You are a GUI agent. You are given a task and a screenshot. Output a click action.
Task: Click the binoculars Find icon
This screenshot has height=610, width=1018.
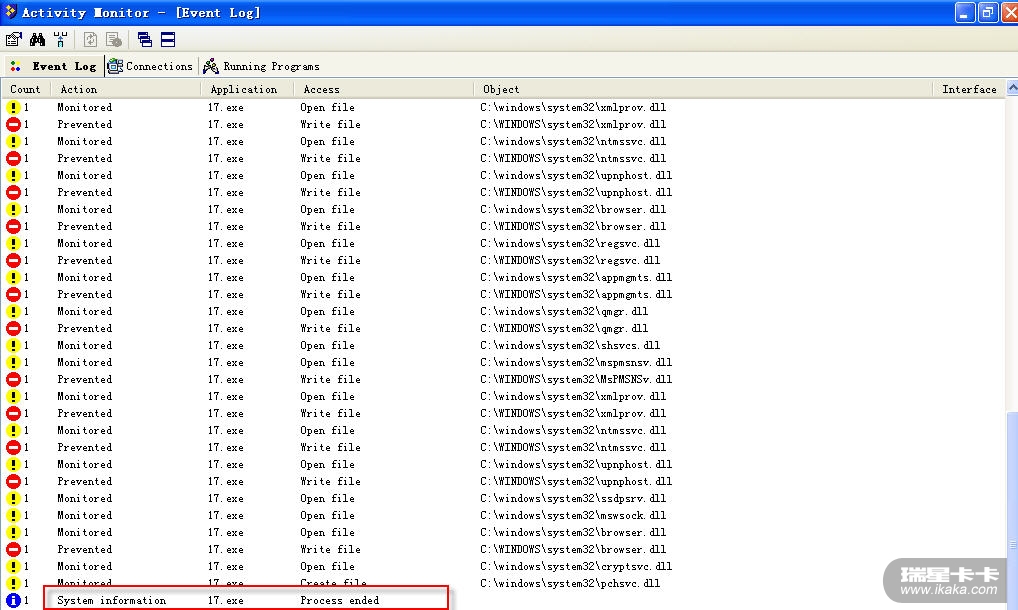[37, 40]
